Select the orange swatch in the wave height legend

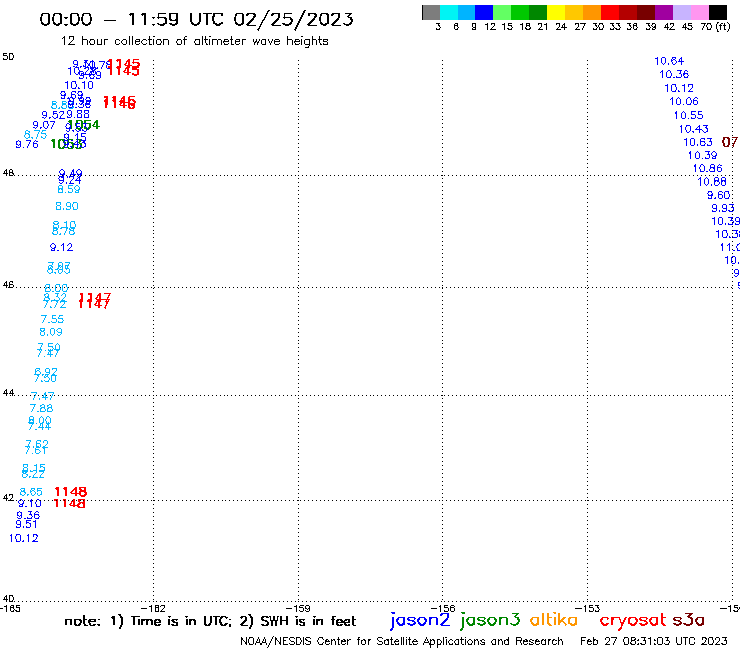[592, 12]
